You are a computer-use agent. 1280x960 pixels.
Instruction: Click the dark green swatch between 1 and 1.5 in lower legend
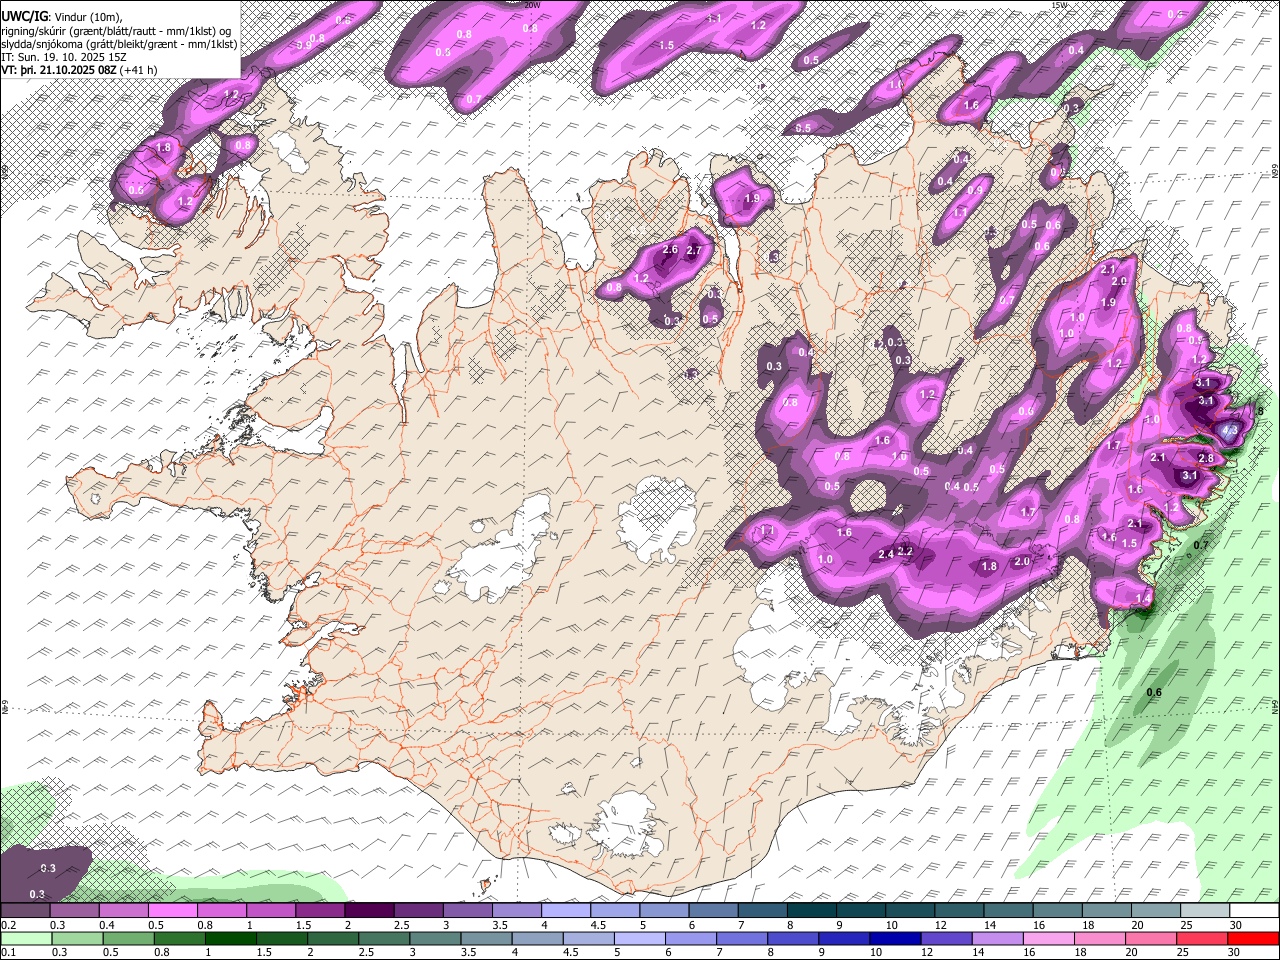pyautogui.click(x=231, y=938)
